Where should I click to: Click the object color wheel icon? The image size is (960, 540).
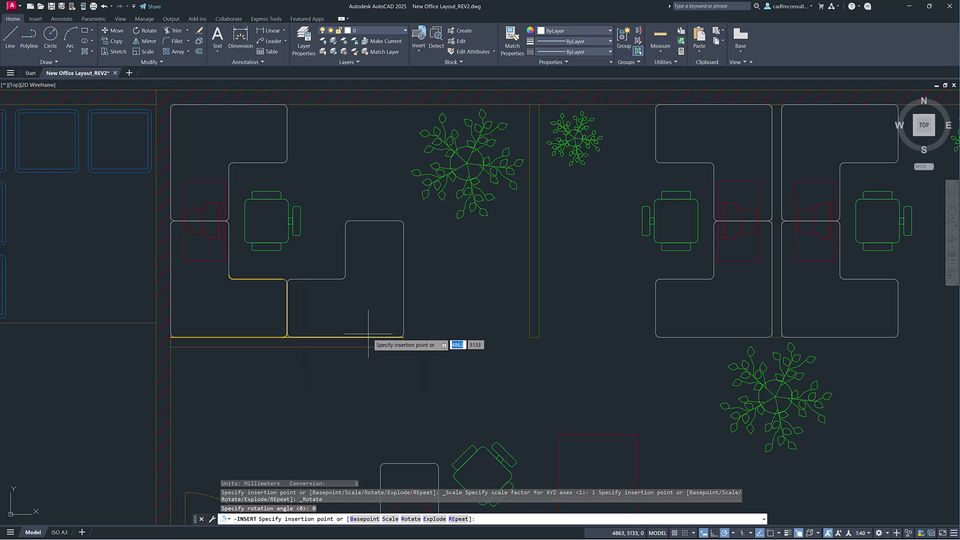[x=530, y=31]
